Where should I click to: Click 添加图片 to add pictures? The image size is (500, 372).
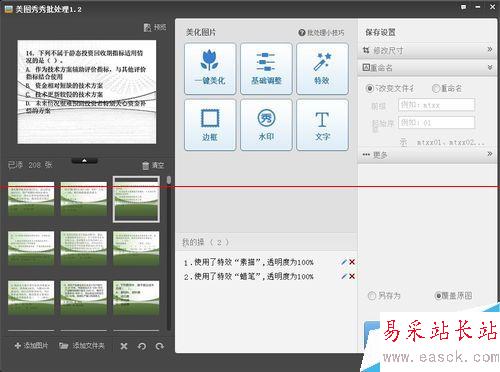tap(31, 346)
